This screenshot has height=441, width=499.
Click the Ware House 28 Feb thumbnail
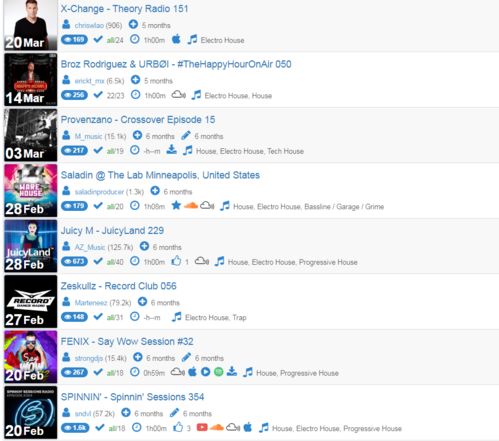pos(31,191)
